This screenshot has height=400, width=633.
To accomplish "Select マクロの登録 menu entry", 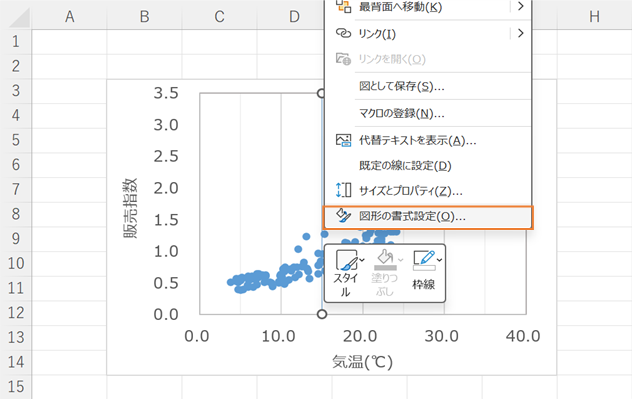I will pos(402,113).
